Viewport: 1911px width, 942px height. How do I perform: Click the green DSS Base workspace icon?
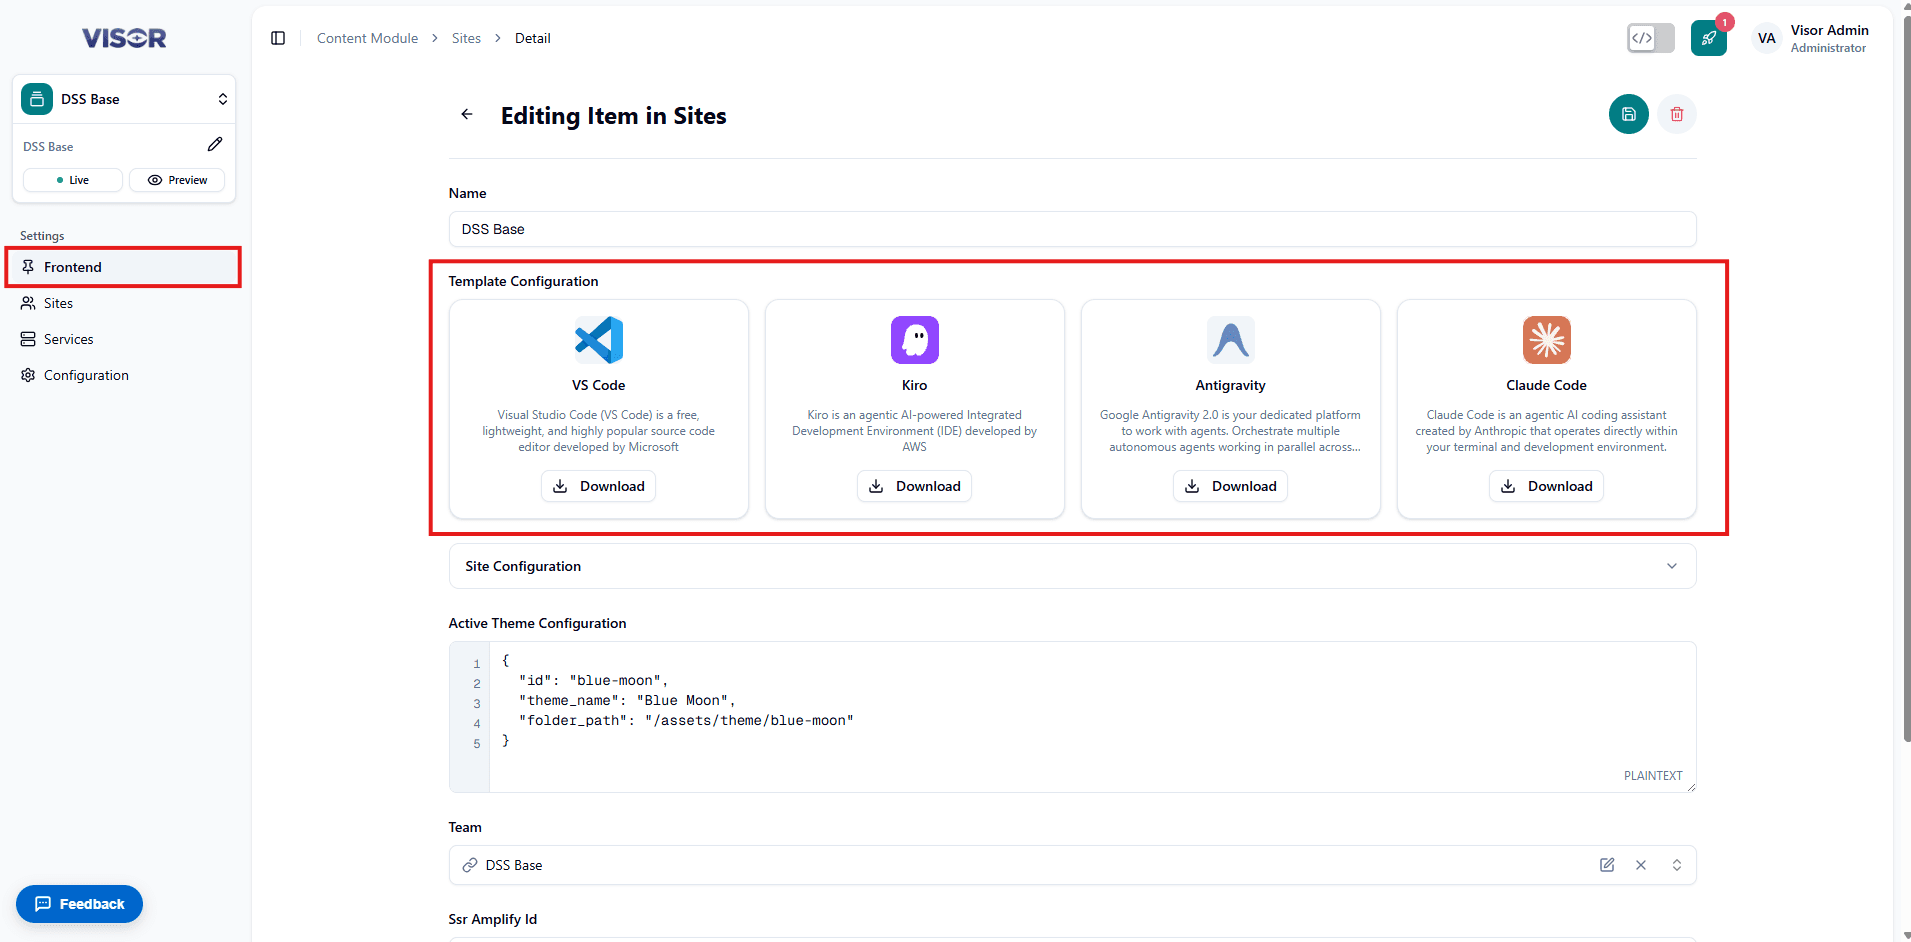tap(37, 99)
